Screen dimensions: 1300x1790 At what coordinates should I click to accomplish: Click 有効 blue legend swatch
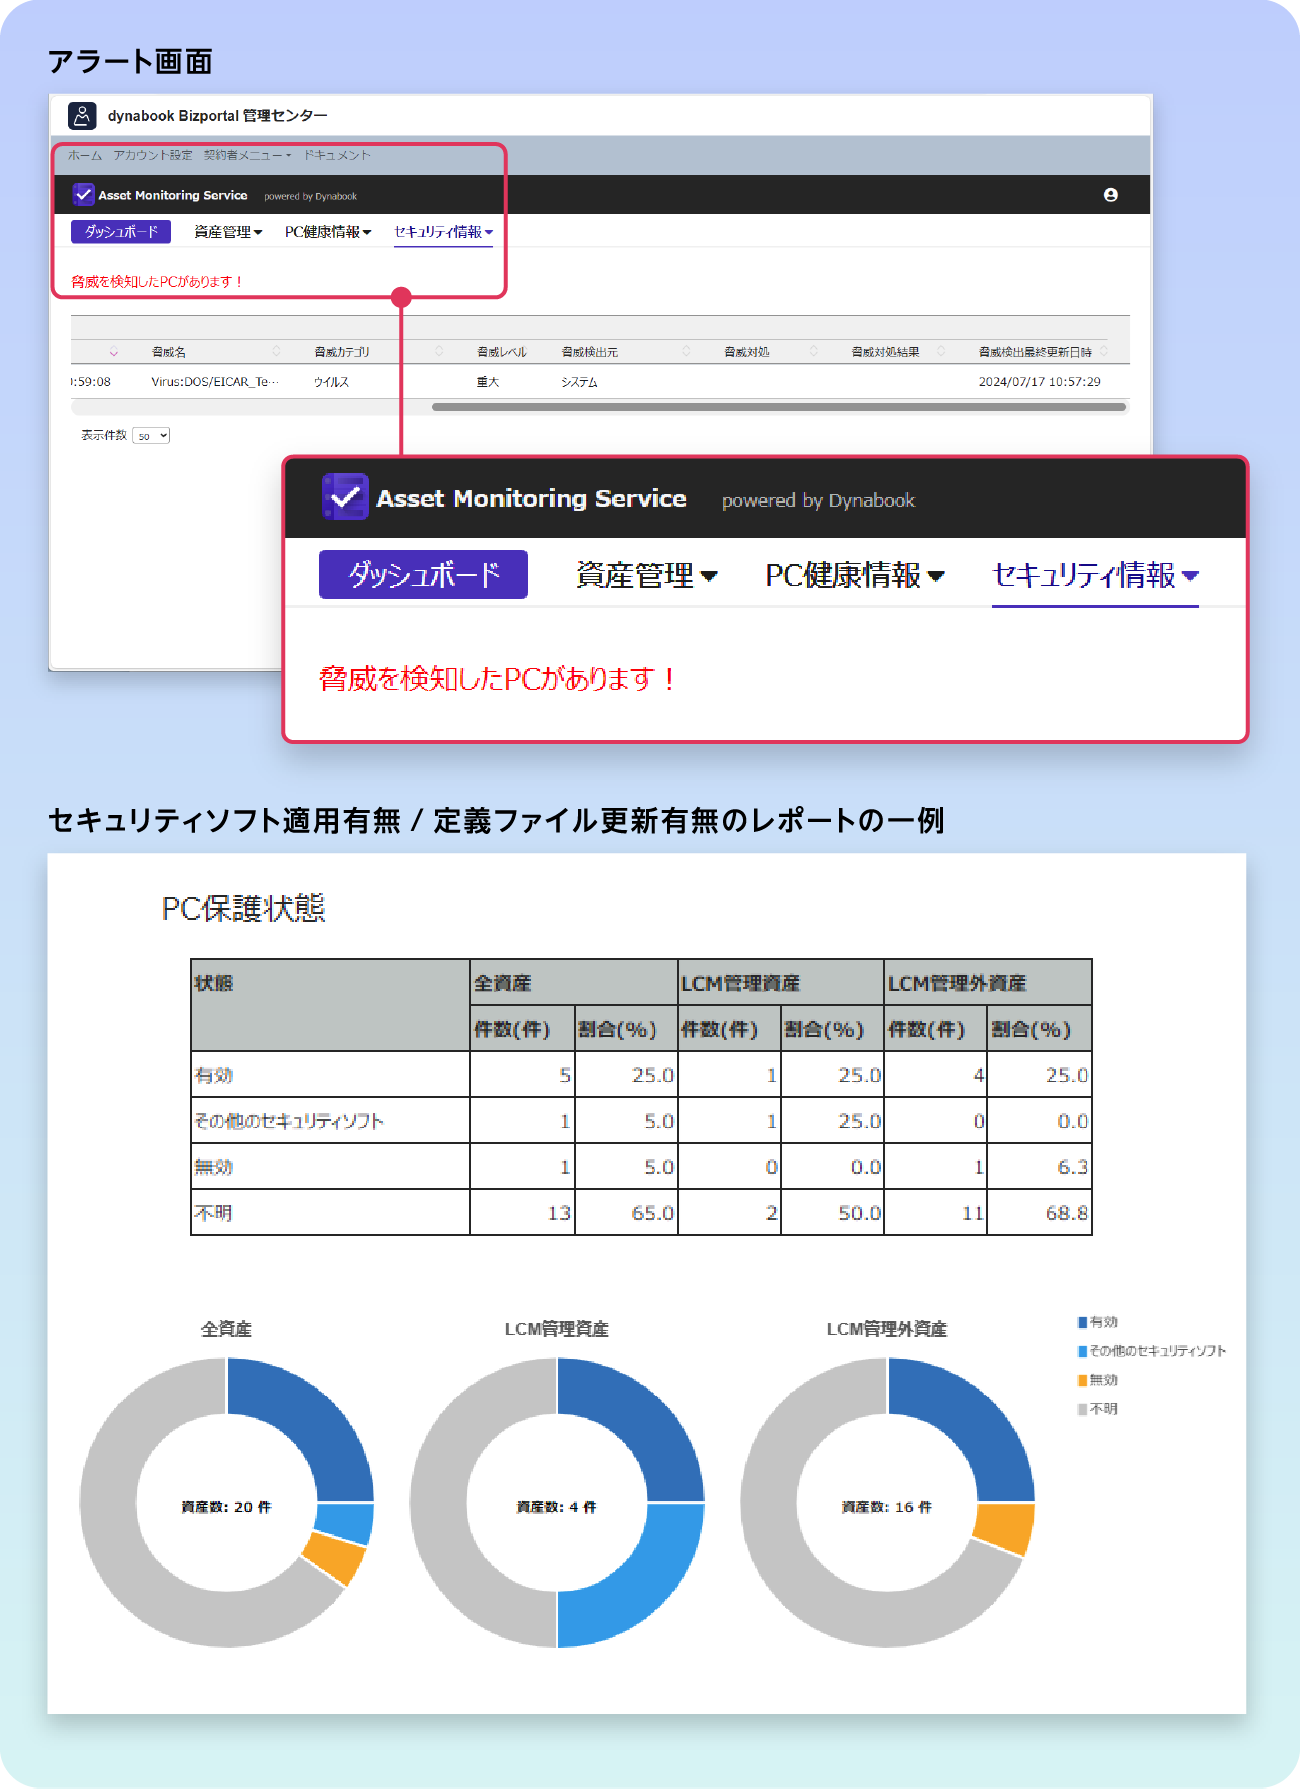(1082, 1322)
